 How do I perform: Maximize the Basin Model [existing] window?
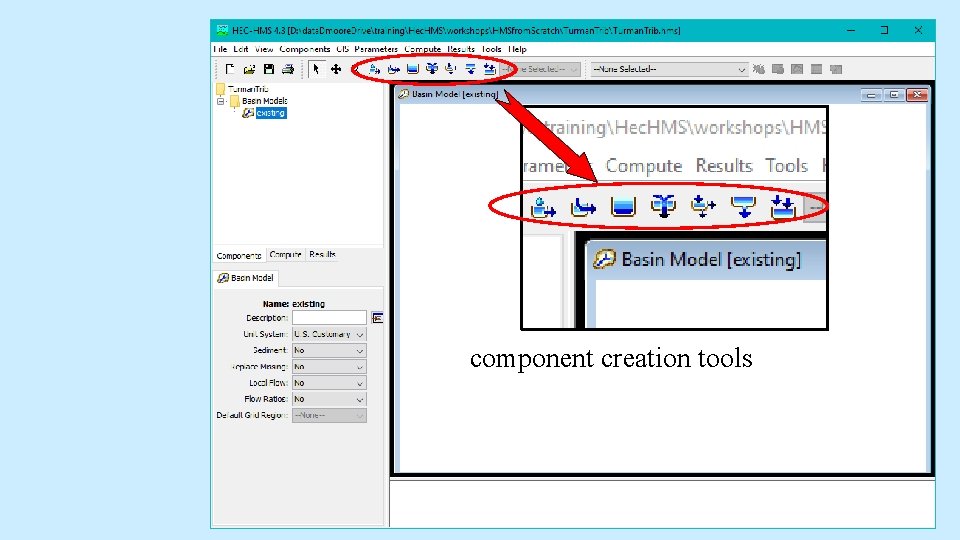point(894,95)
